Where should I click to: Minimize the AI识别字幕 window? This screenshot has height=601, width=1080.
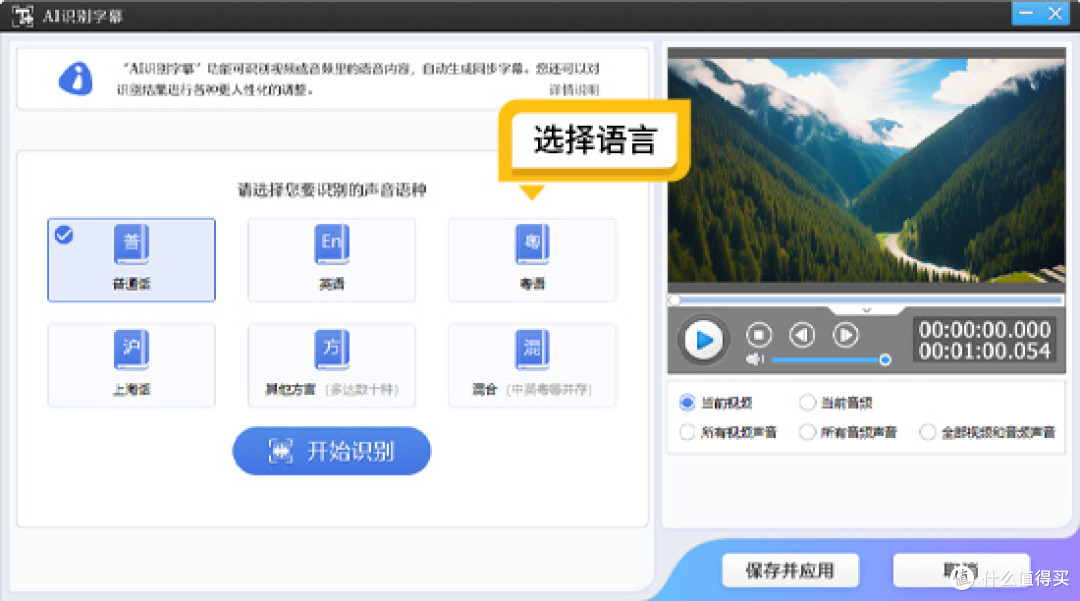[x=1026, y=13]
